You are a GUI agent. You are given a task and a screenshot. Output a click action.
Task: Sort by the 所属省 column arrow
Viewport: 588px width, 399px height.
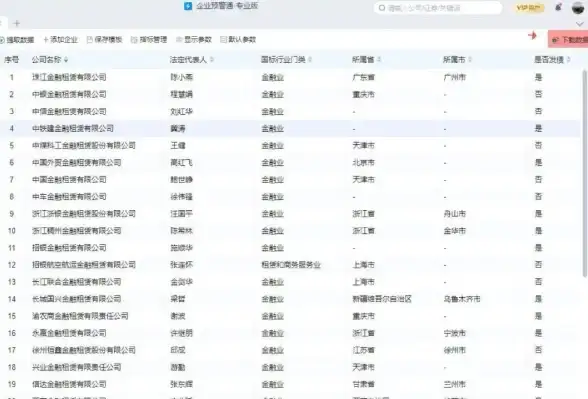[x=379, y=60]
